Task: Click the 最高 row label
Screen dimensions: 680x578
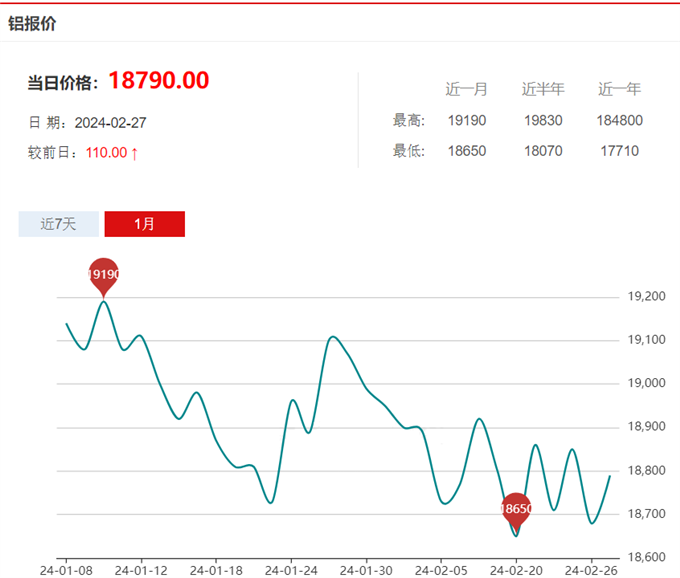Action: [409, 121]
